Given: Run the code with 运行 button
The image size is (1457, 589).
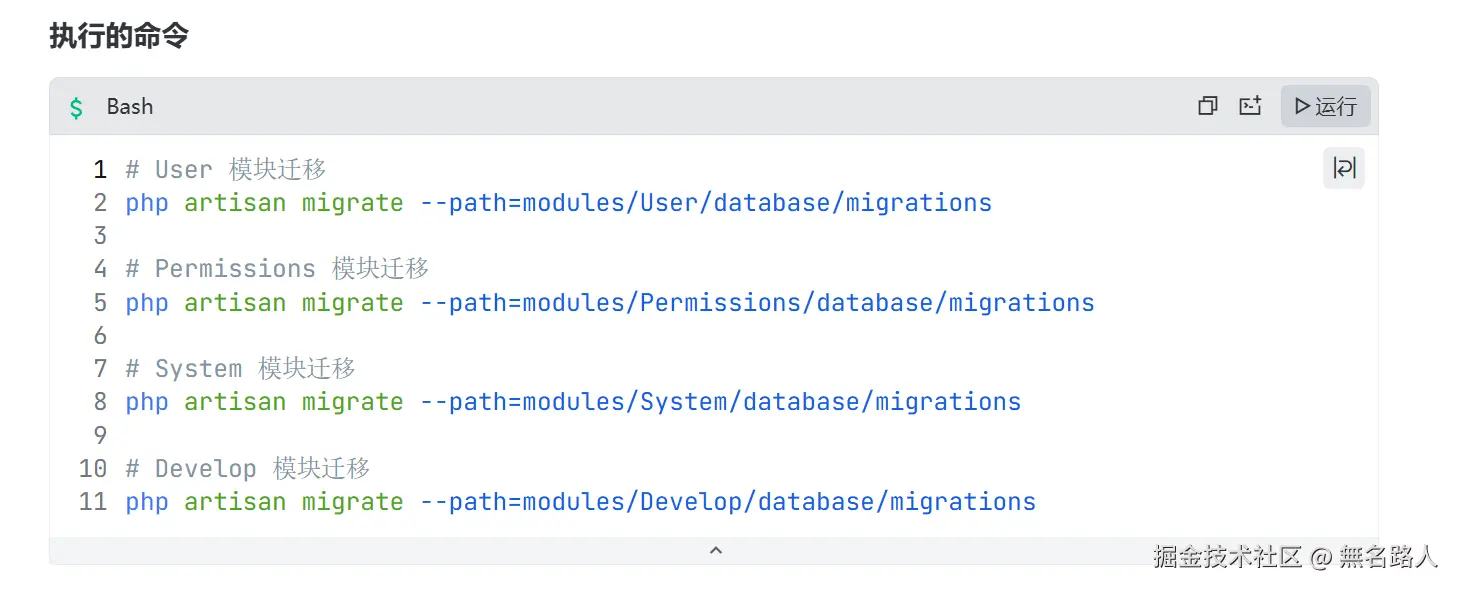Looking at the screenshot, I should point(1325,106).
